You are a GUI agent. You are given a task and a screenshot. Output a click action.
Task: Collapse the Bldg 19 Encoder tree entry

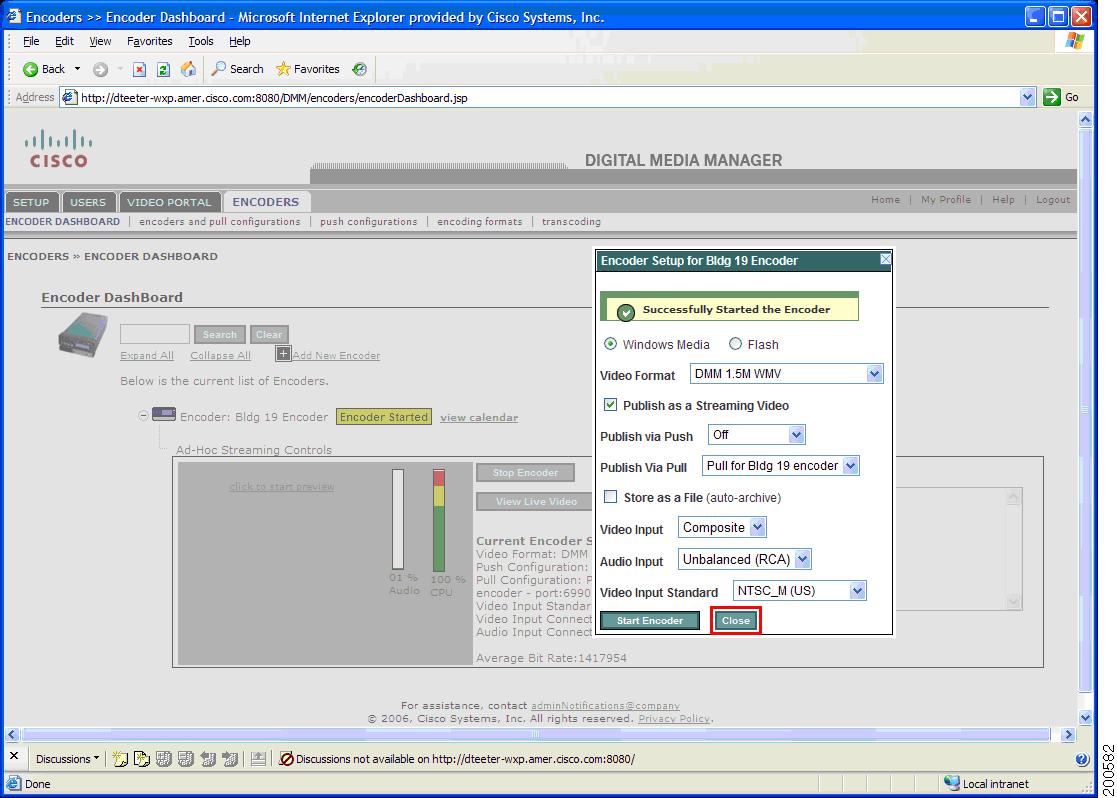pos(141,414)
